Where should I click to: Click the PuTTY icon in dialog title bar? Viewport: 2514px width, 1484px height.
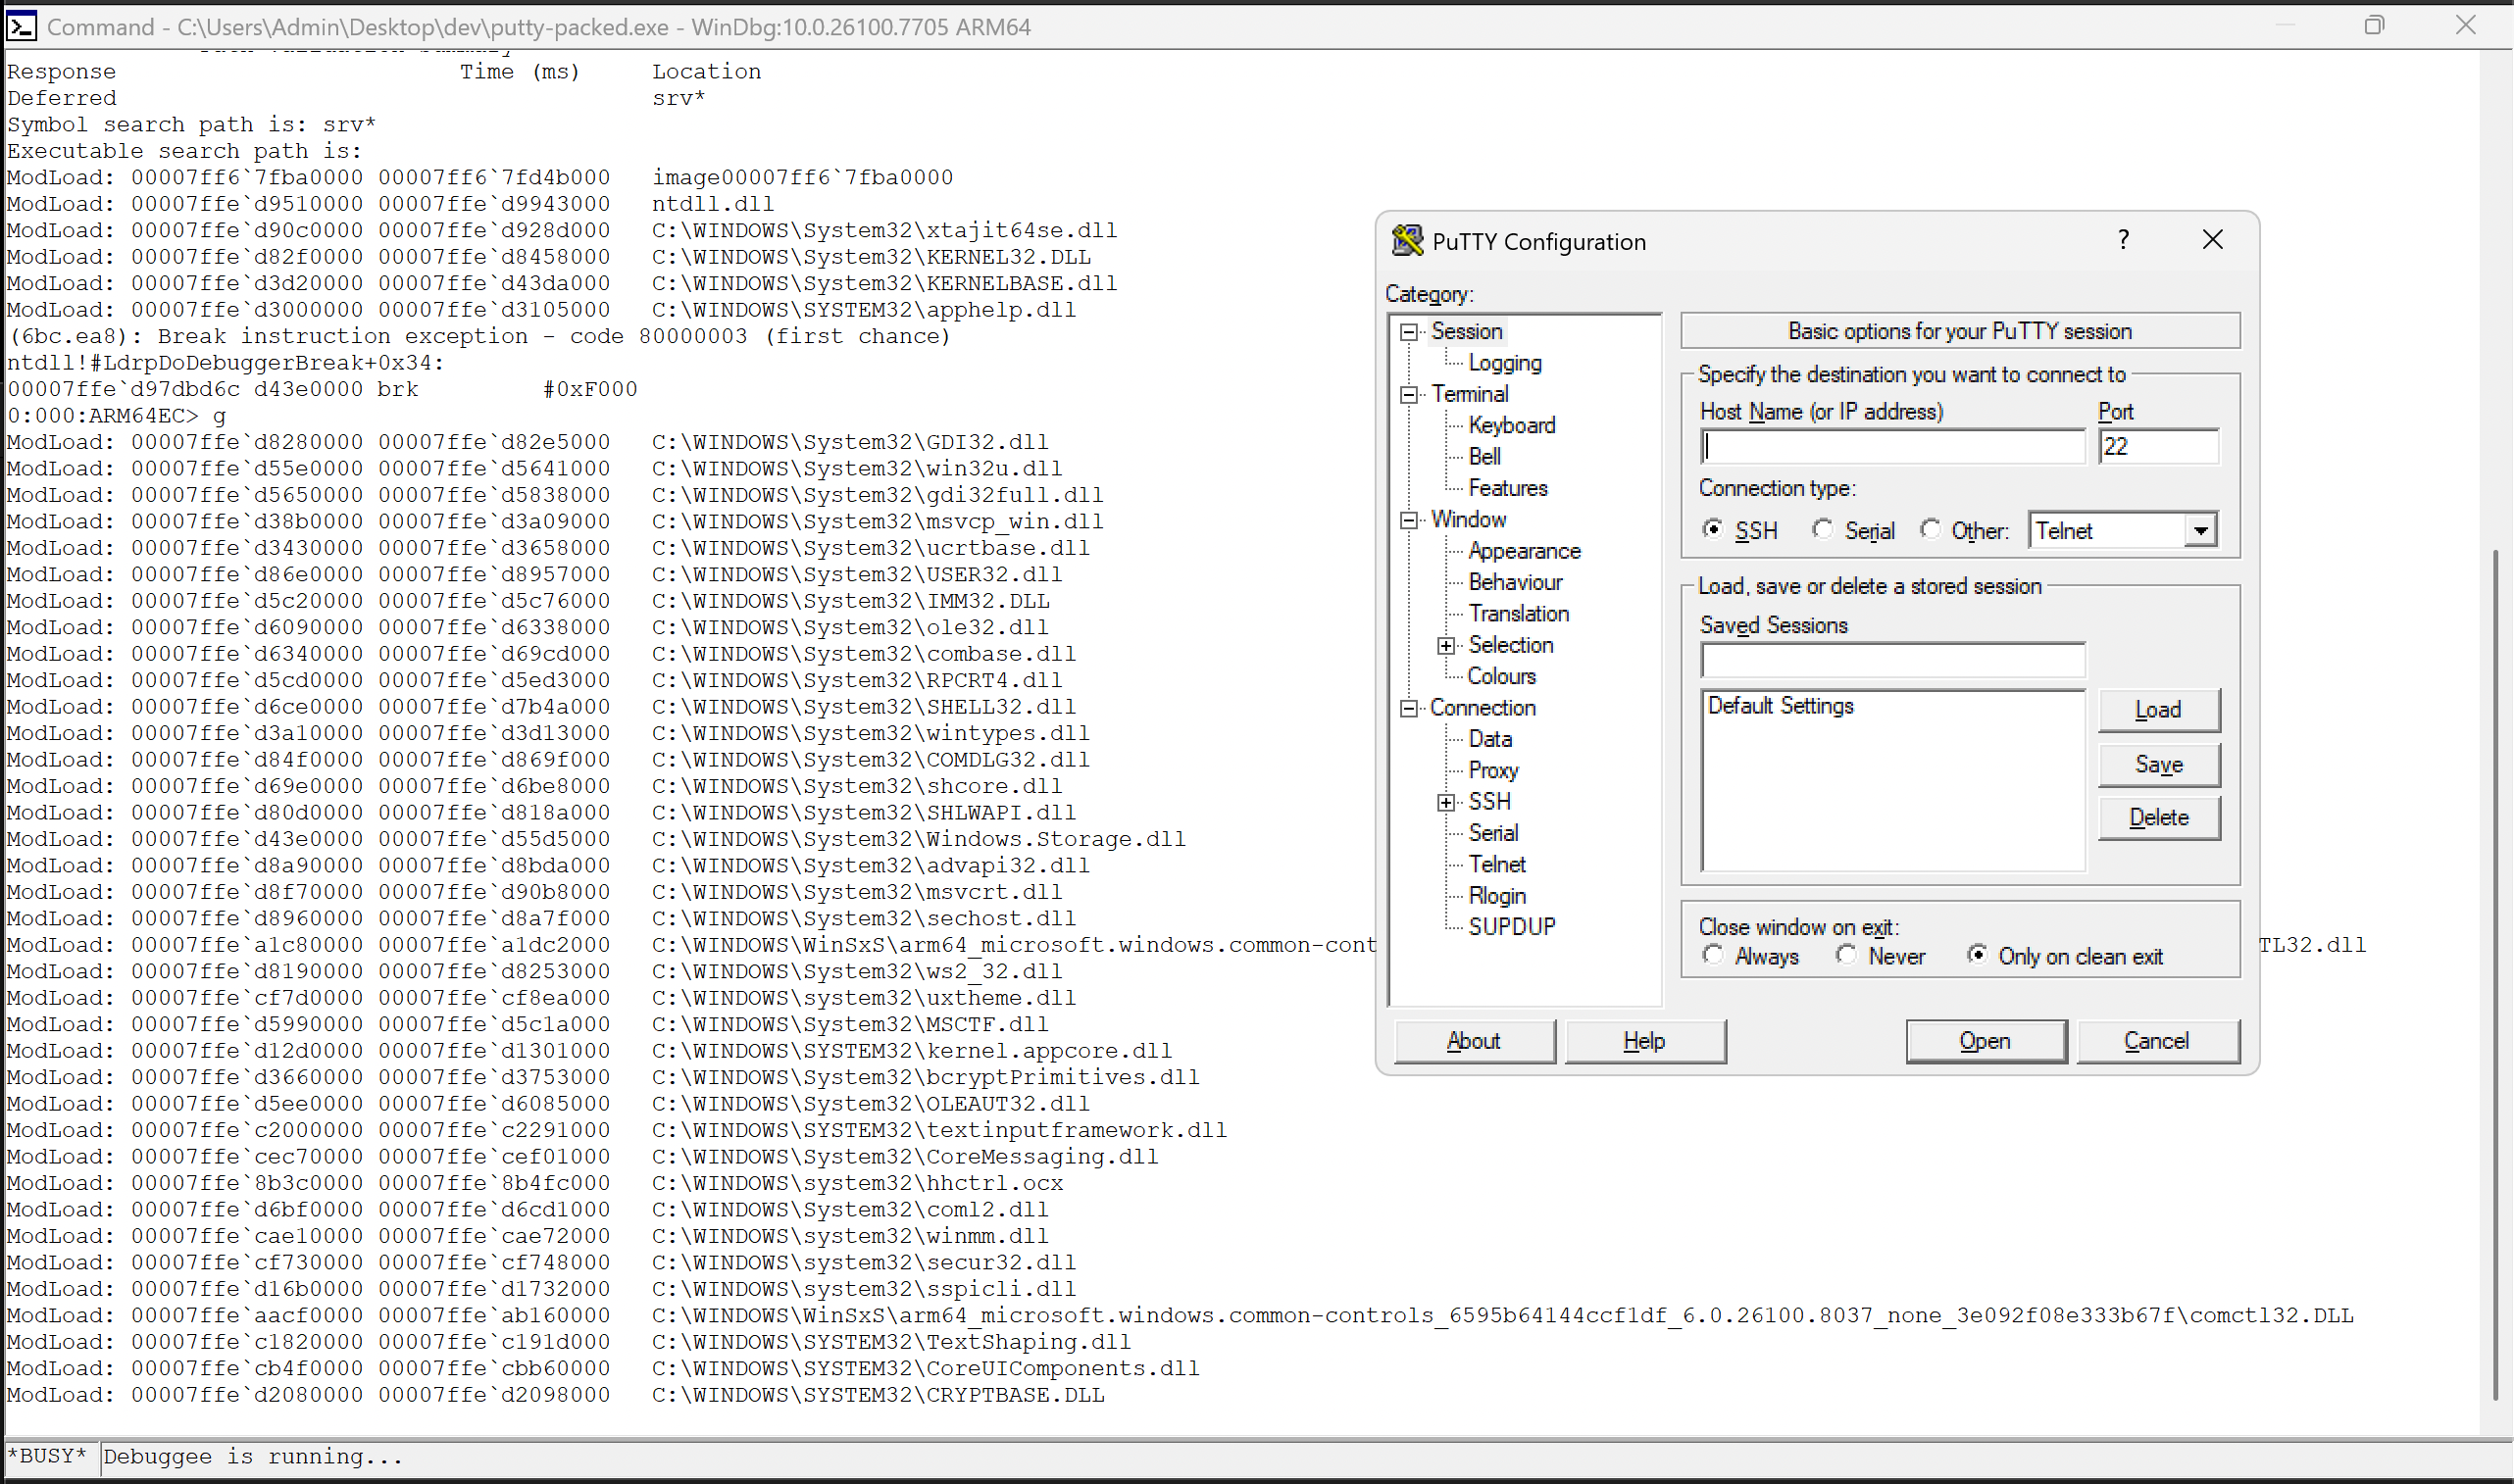pyautogui.click(x=1407, y=240)
